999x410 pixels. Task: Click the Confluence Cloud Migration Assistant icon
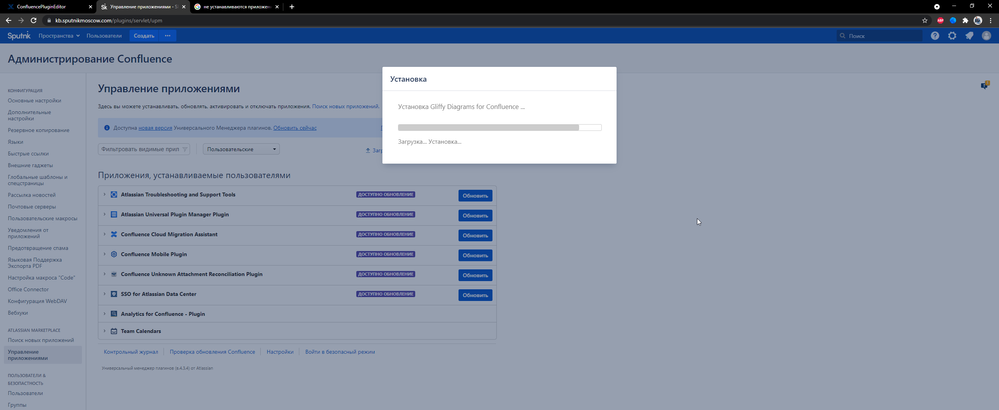114,234
